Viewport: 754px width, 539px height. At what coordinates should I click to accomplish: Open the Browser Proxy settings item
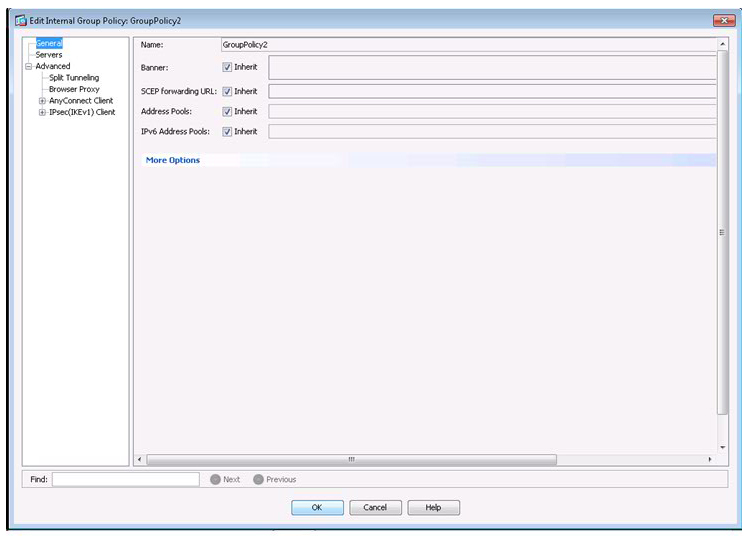[x=74, y=89]
